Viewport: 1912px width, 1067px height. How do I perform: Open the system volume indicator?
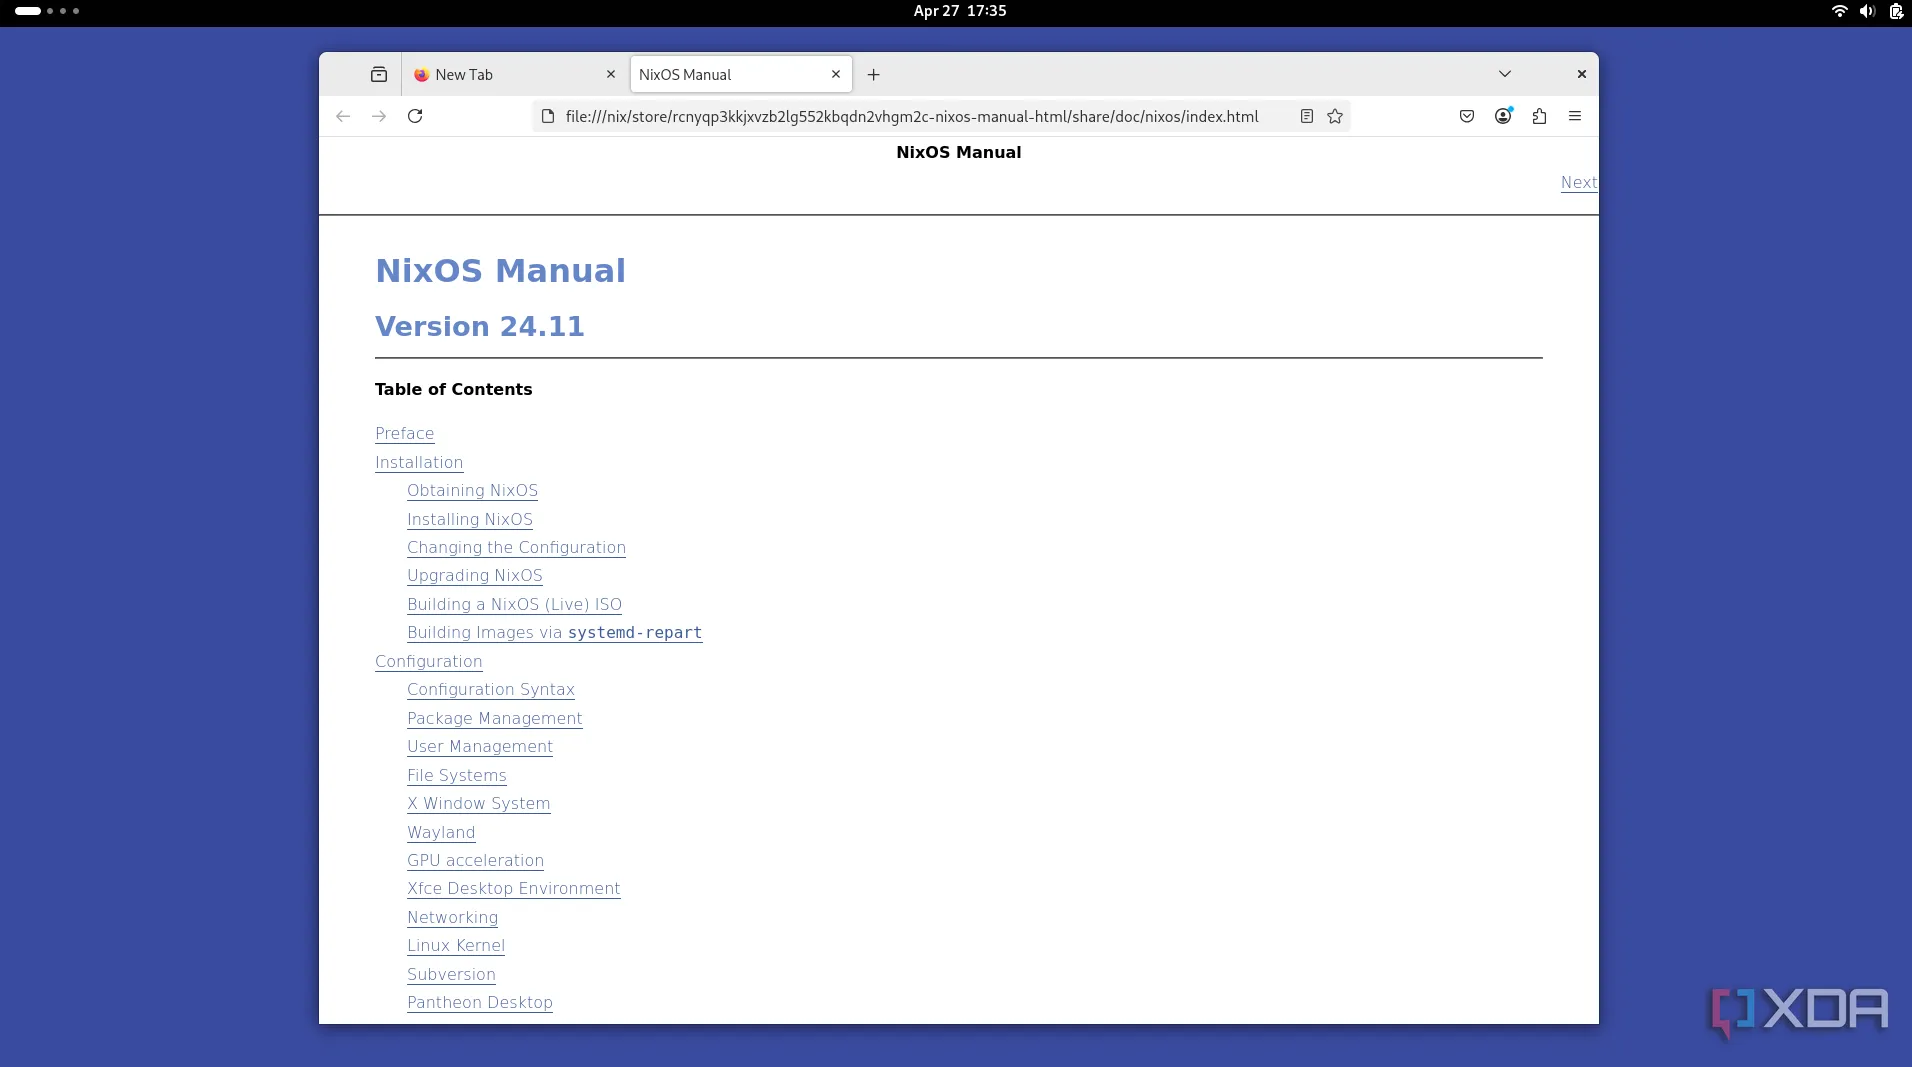(x=1866, y=11)
